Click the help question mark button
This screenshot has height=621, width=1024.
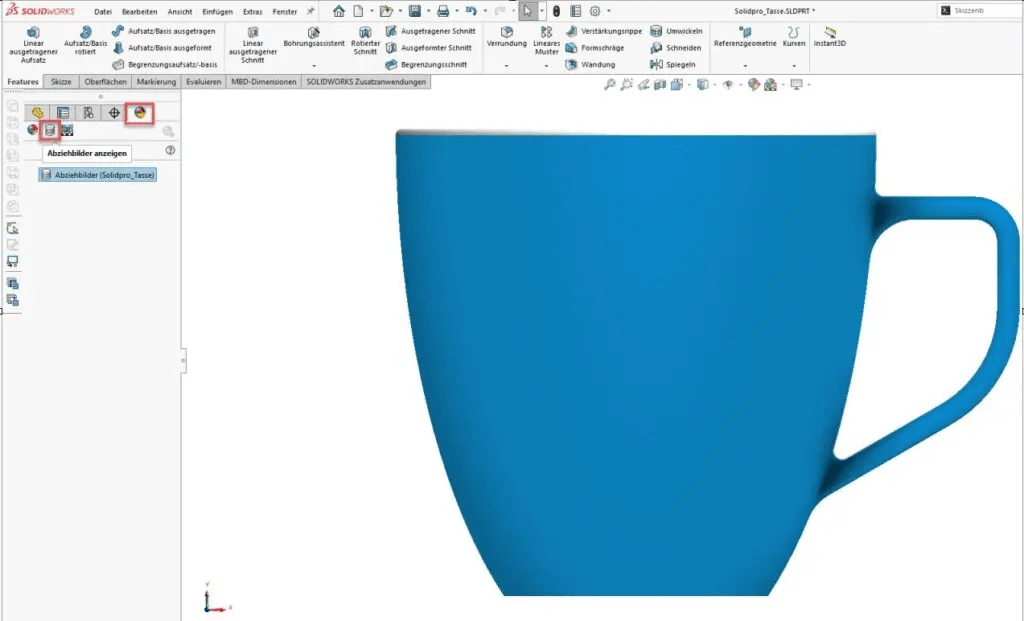(x=170, y=150)
